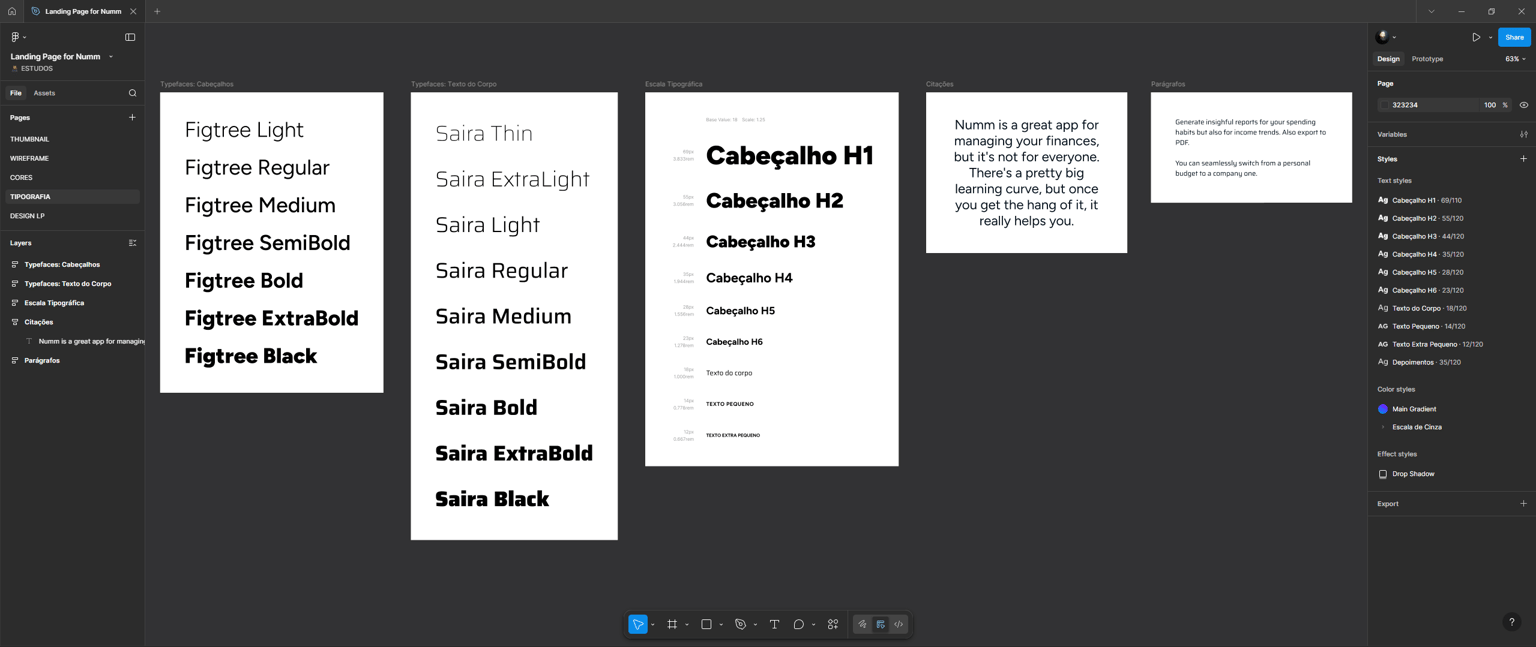Open Move tool options dropdown arrow
Screen dimensions: 1536x647
point(653,625)
